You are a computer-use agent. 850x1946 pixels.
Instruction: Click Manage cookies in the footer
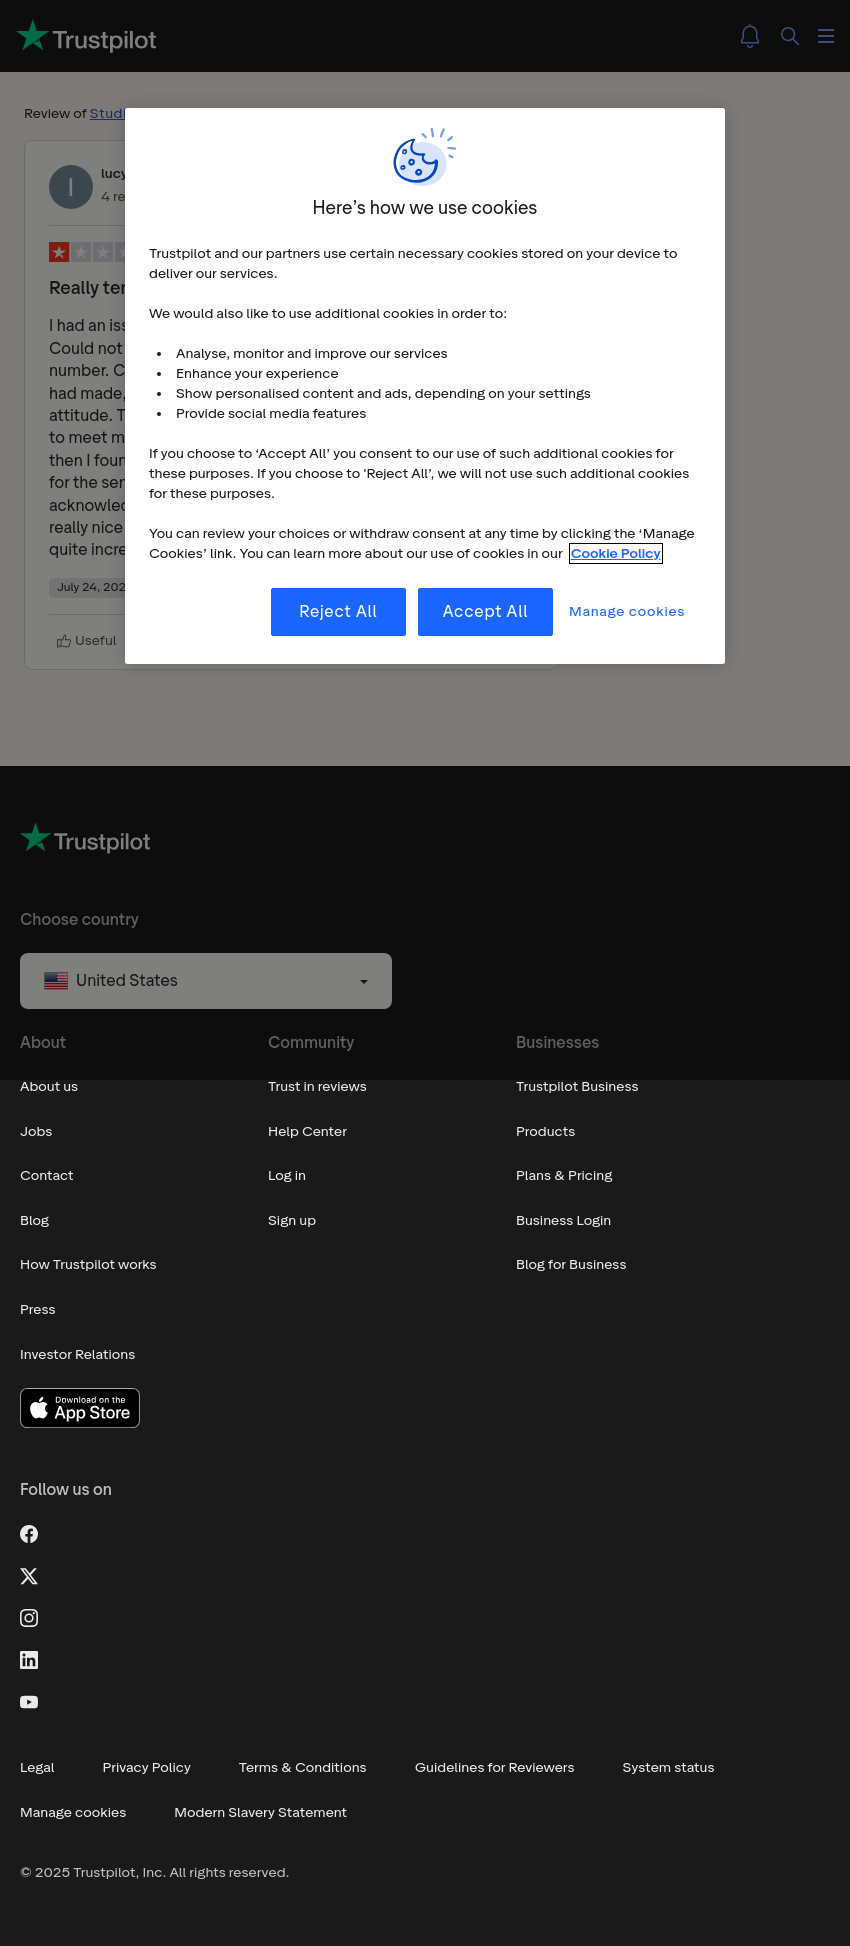click(73, 1813)
